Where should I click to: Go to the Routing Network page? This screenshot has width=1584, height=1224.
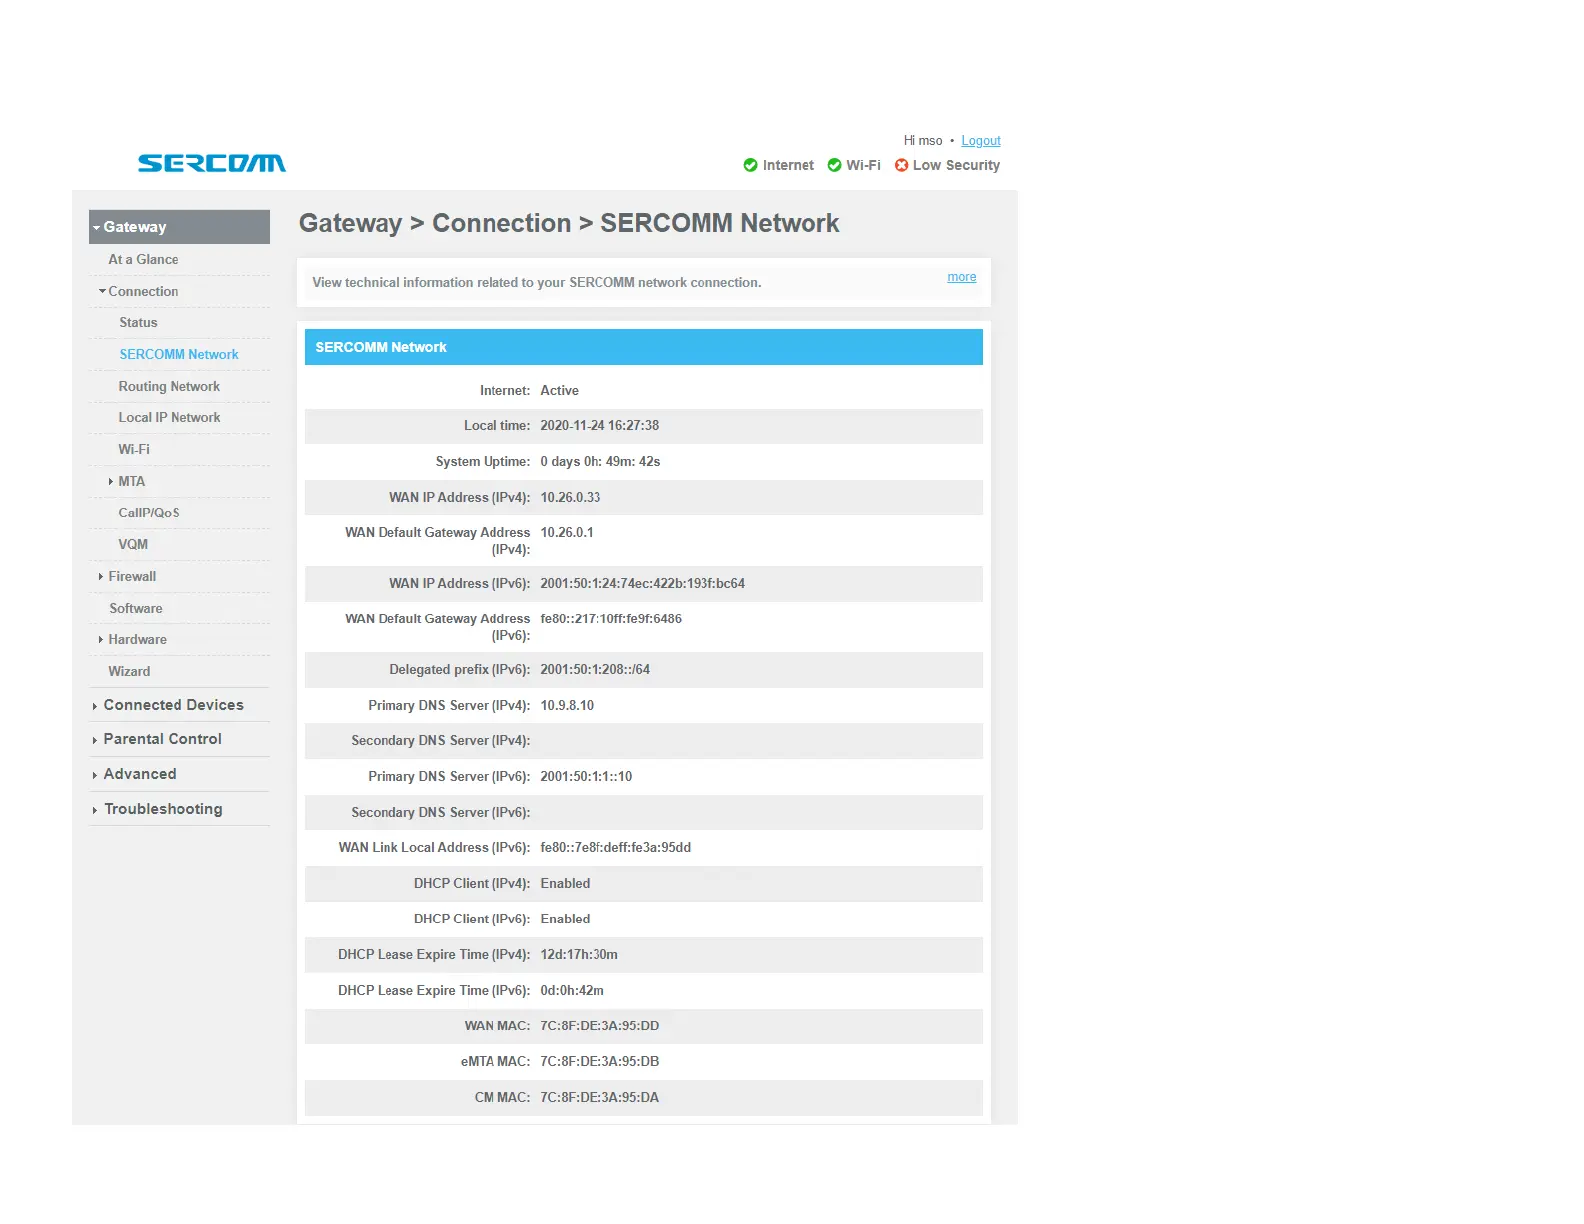169,386
